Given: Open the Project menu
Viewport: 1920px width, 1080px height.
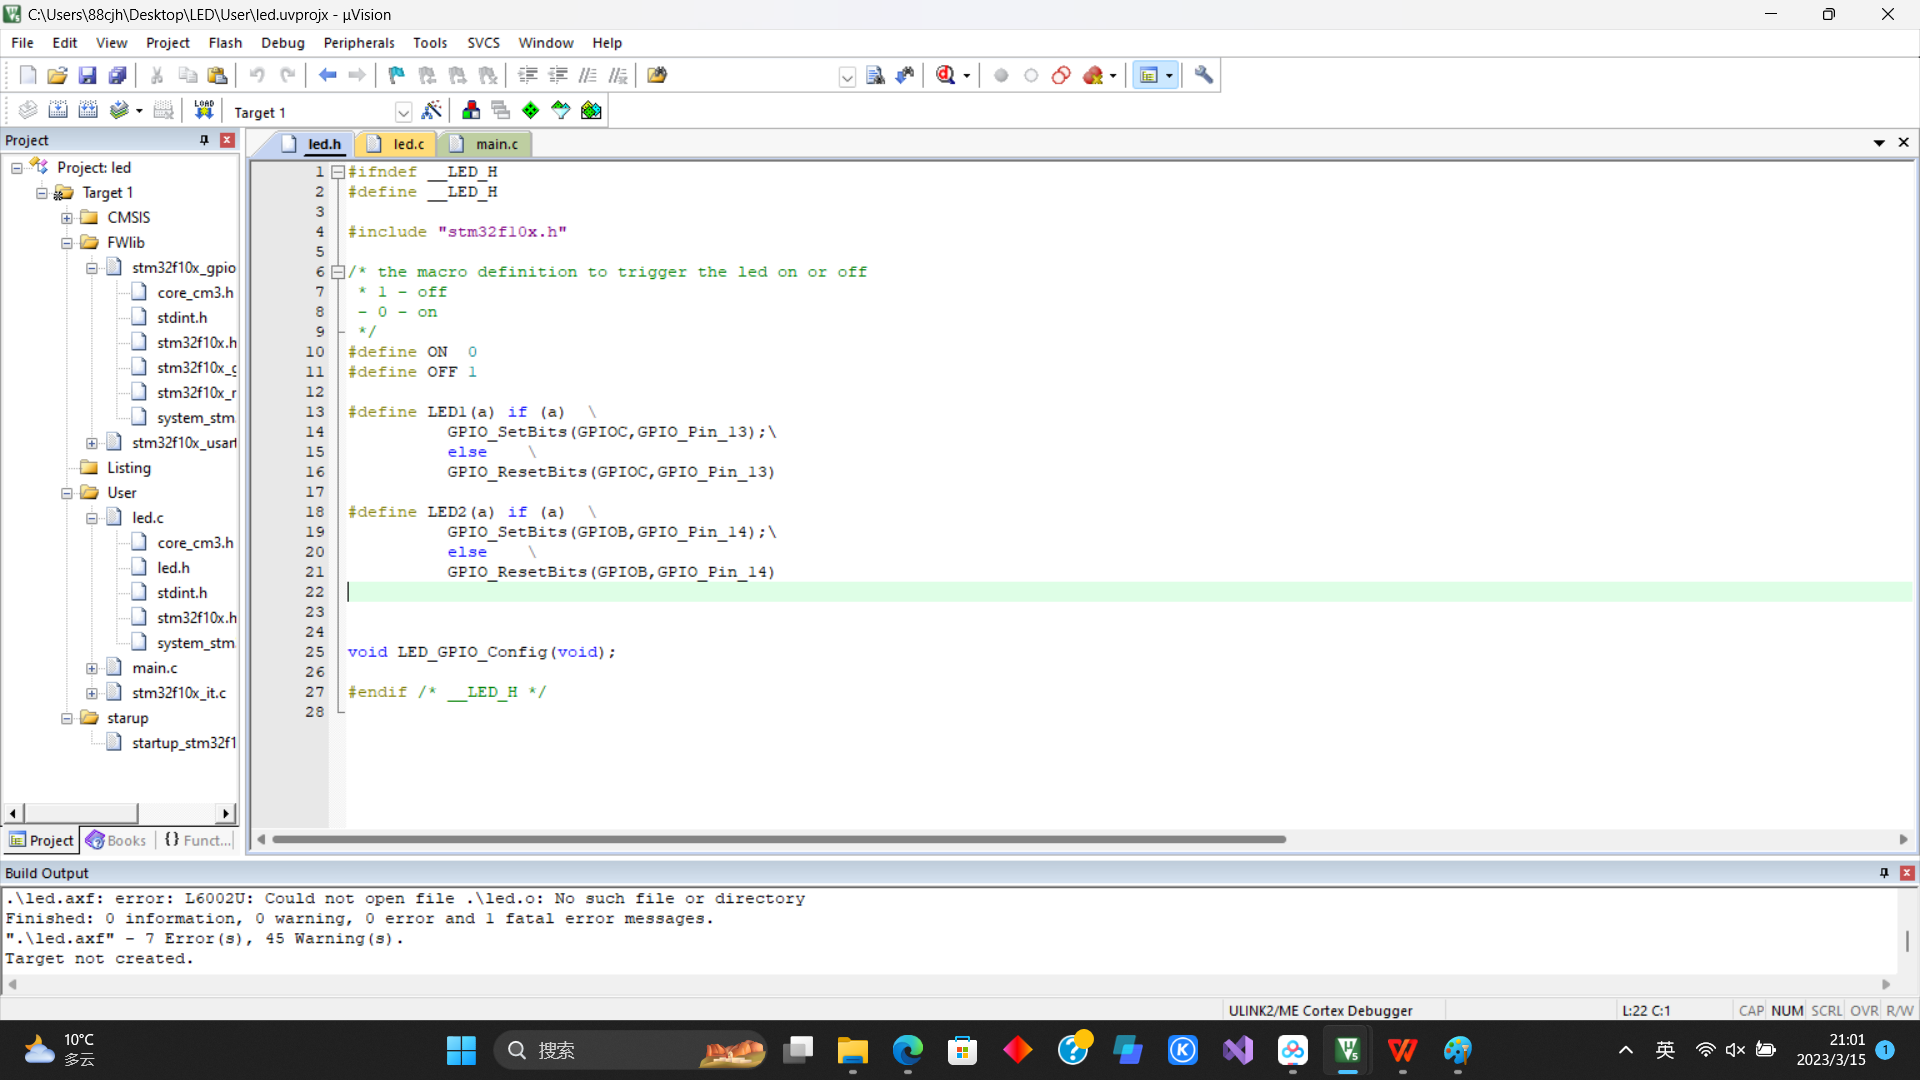Looking at the screenshot, I should tap(167, 43).
